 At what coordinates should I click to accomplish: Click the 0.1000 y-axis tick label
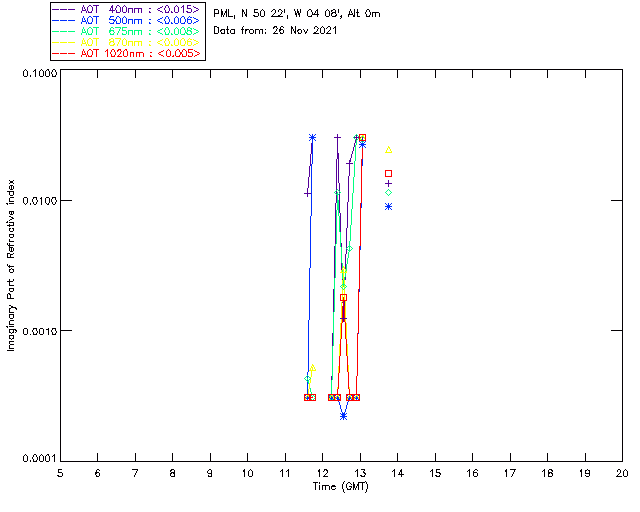[x=39, y=73]
